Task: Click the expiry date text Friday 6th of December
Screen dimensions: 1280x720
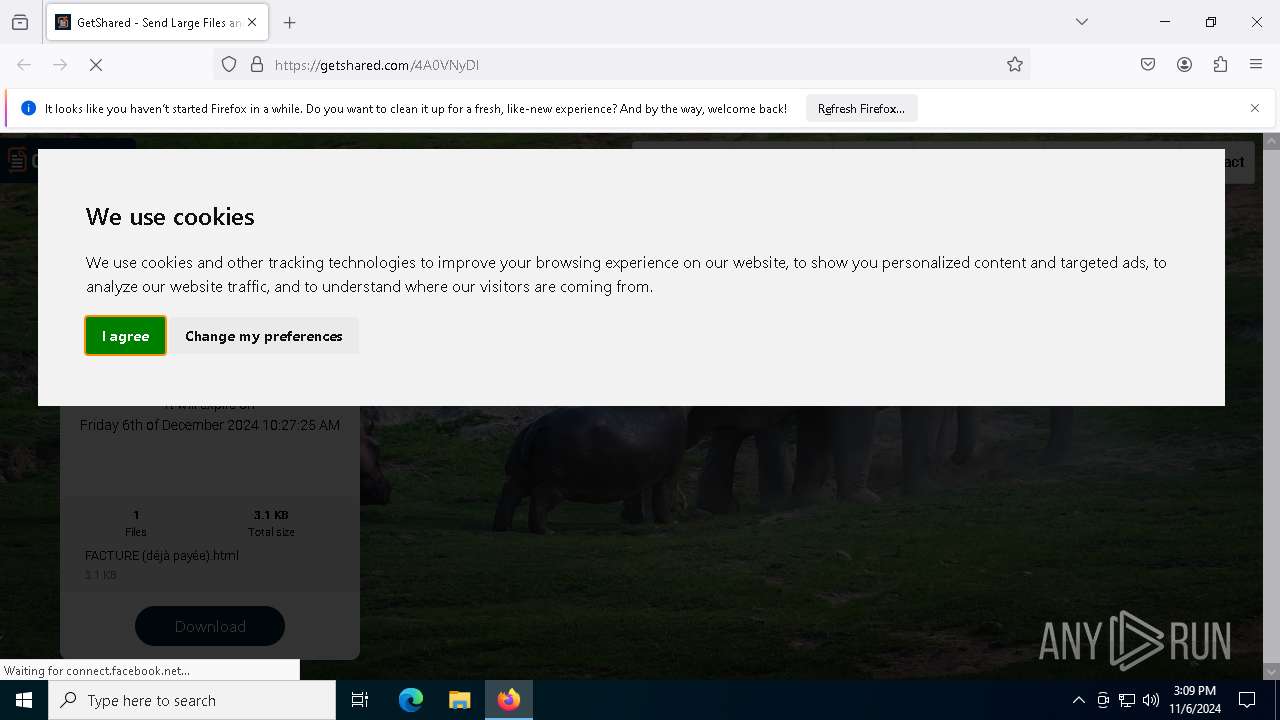Action: (x=210, y=425)
